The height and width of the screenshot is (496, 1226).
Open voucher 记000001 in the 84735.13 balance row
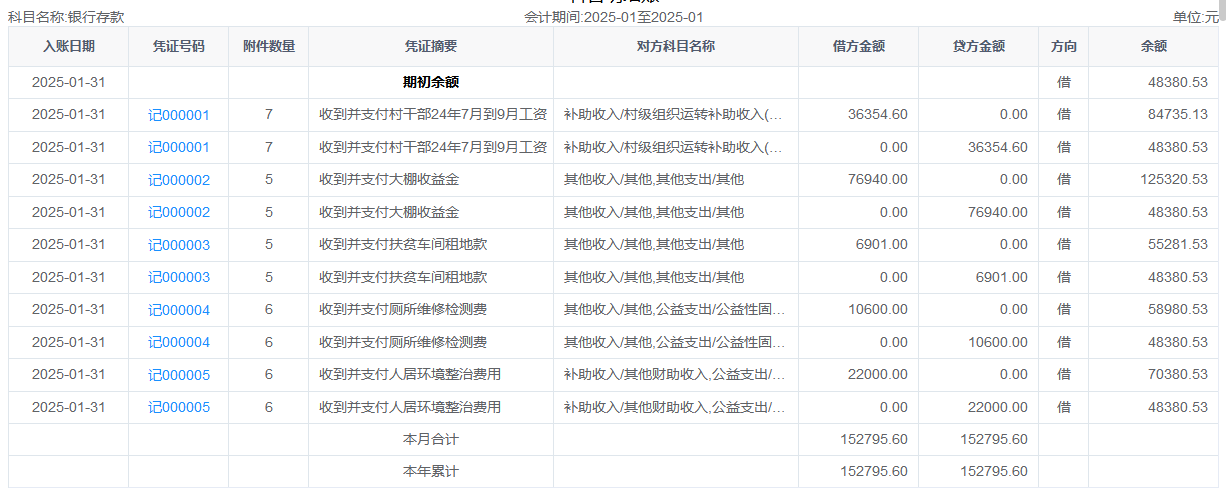click(179, 115)
